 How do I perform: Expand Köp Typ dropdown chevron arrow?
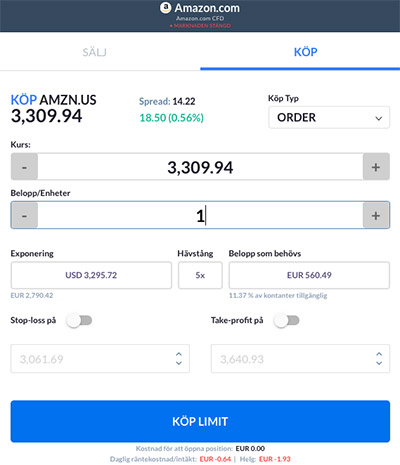[x=379, y=118]
